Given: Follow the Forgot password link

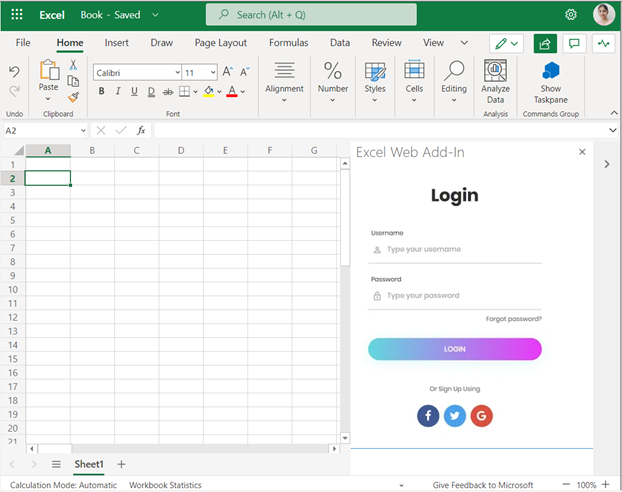Looking at the screenshot, I should click(x=513, y=319).
